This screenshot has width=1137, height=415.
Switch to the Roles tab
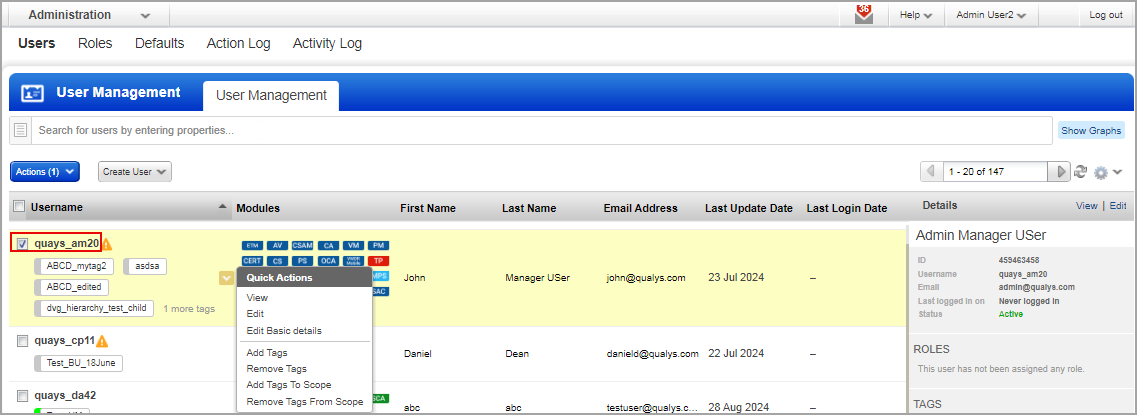pyautogui.click(x=95, y=44)
